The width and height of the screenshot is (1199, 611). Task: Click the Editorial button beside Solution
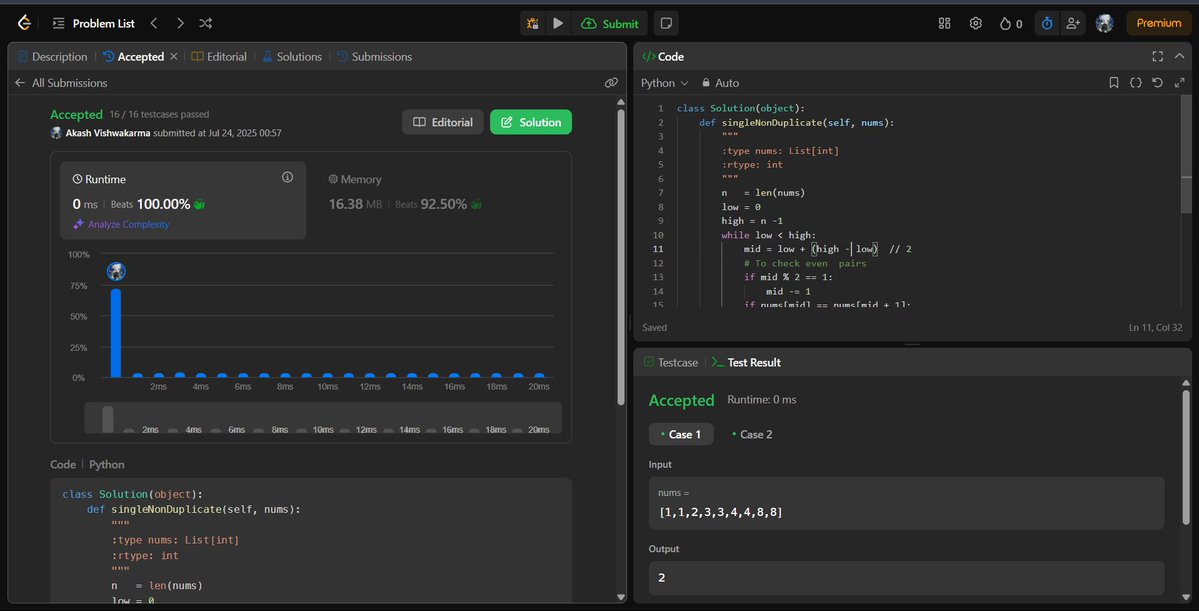click(x=443, y=122)
